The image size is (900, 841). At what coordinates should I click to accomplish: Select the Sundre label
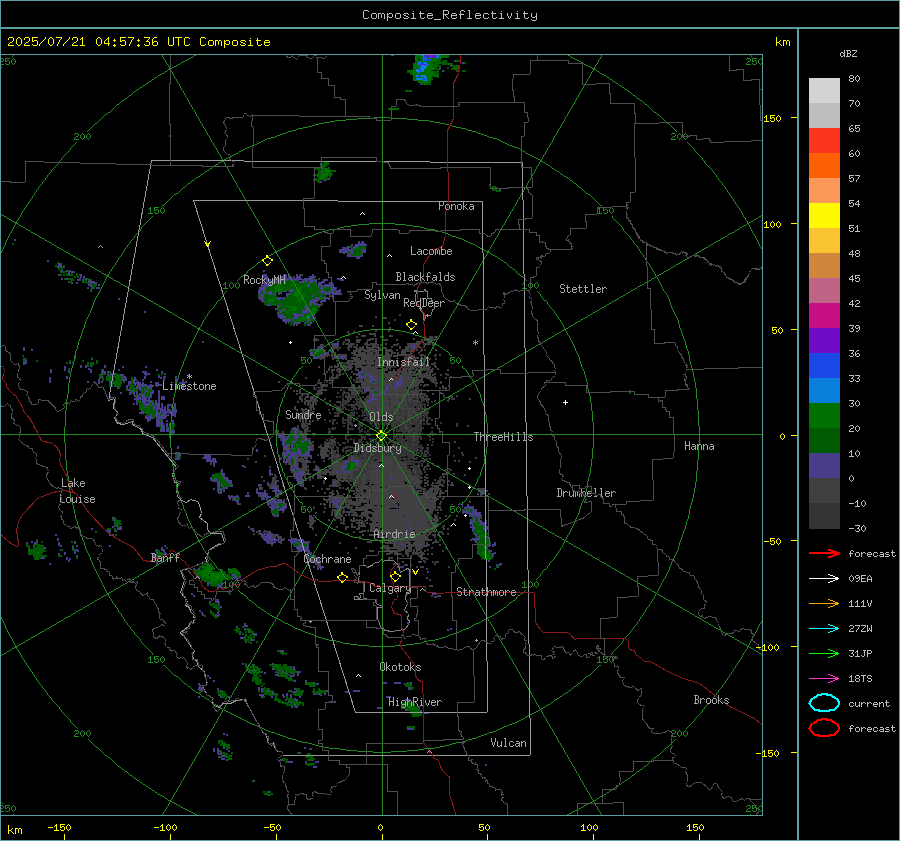click(x=303, y=415)
